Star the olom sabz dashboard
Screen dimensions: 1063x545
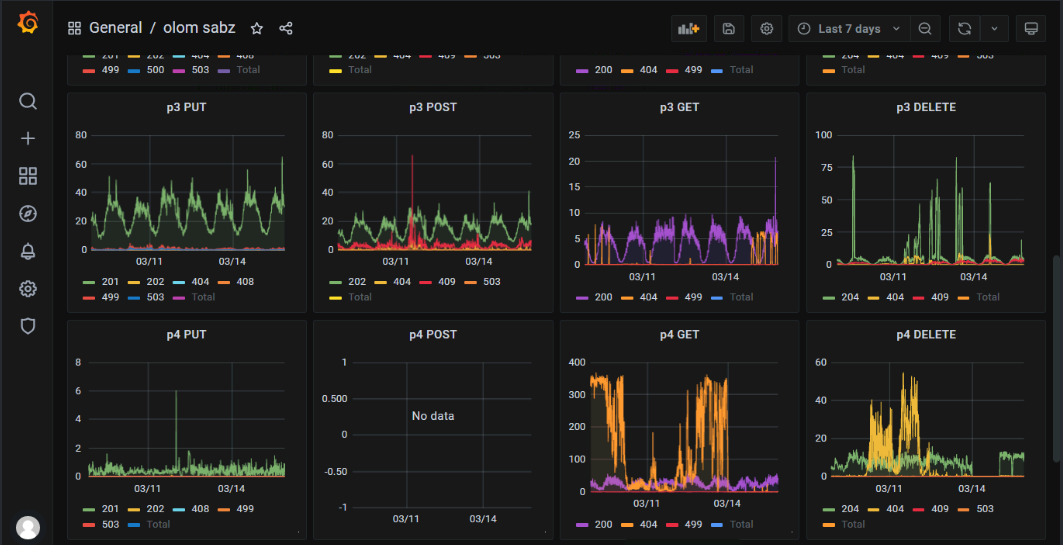tap(257, 29)
